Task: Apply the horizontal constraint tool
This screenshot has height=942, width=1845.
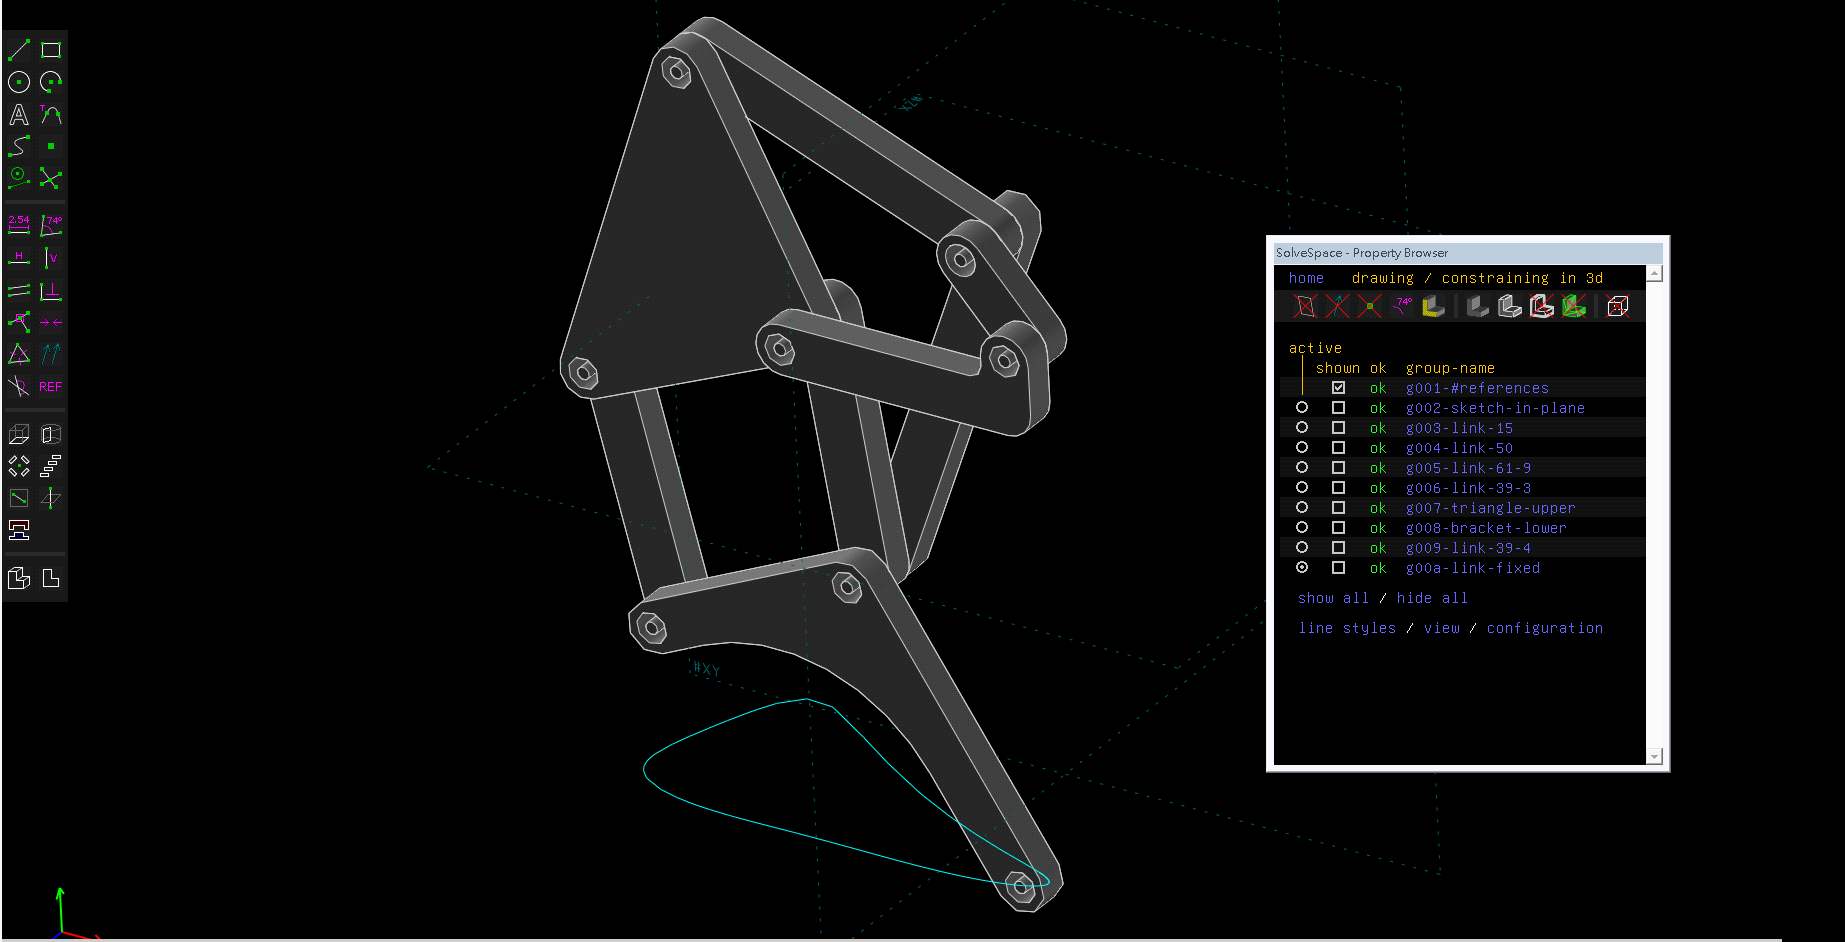Action: click(x=19, y=257)
